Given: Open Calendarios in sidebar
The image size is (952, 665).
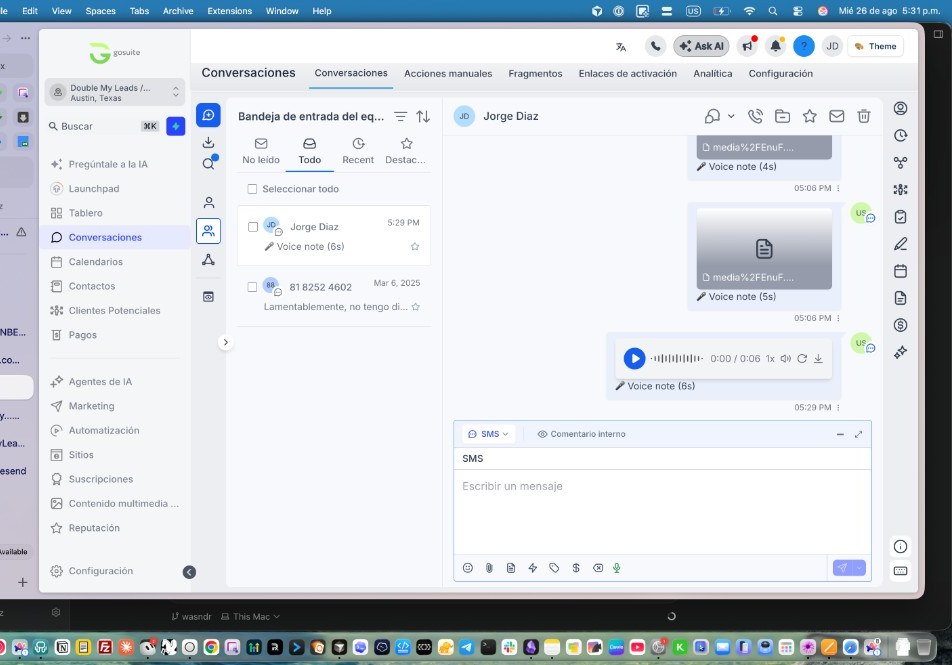Looking at the screenshot, I should pyautogui.click(x=95, y=262).
